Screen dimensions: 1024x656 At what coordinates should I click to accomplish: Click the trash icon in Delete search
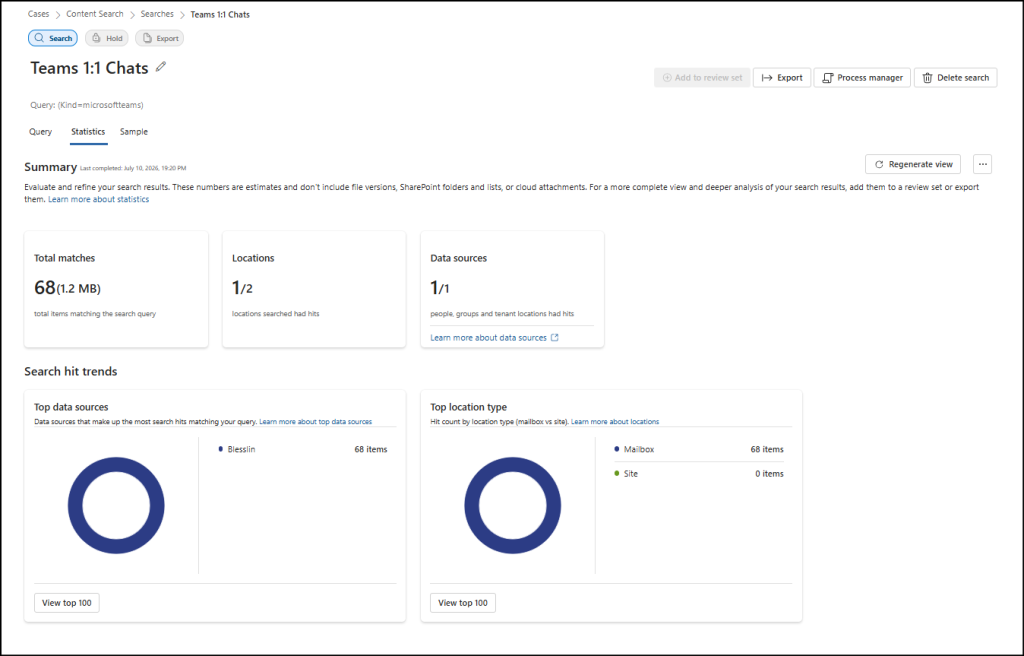927,78
